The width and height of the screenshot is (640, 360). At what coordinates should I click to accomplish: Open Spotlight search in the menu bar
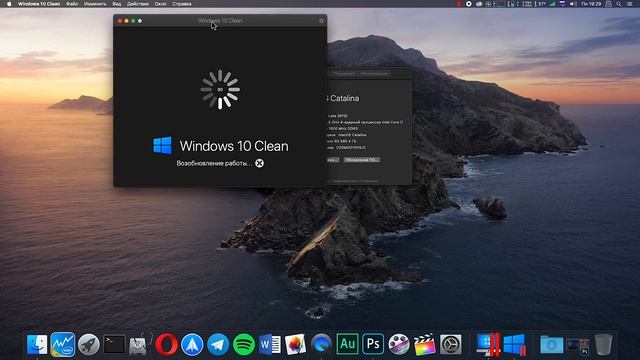(619, 4)
